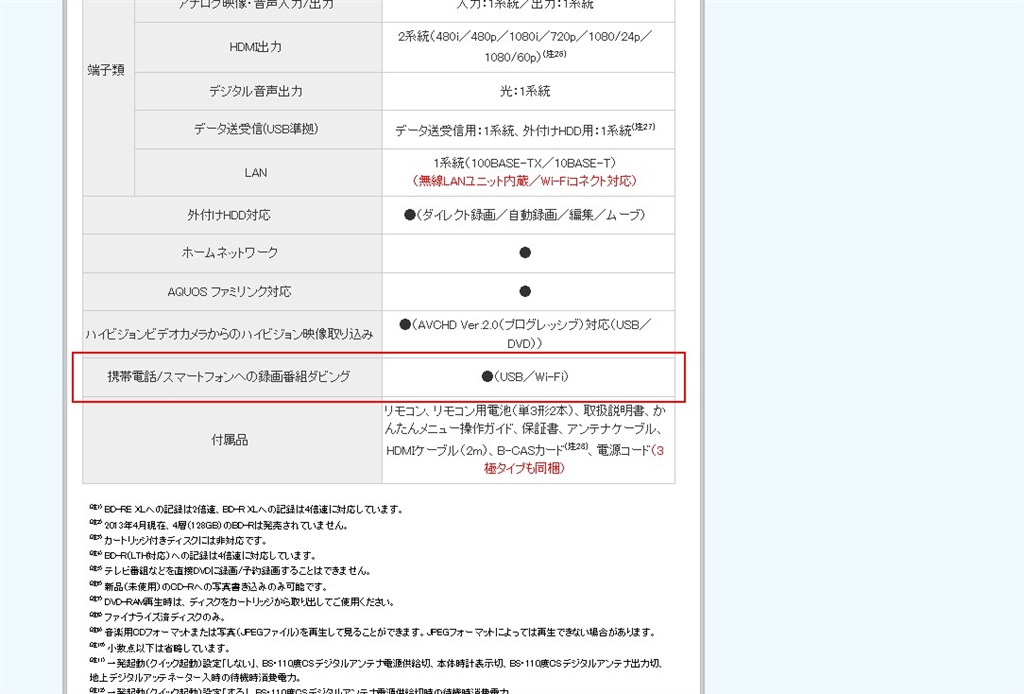Click footnote about BD-RE XLへの記録は2倍速
Viewport: 1024px width, 694px height.
coord(247,509)
